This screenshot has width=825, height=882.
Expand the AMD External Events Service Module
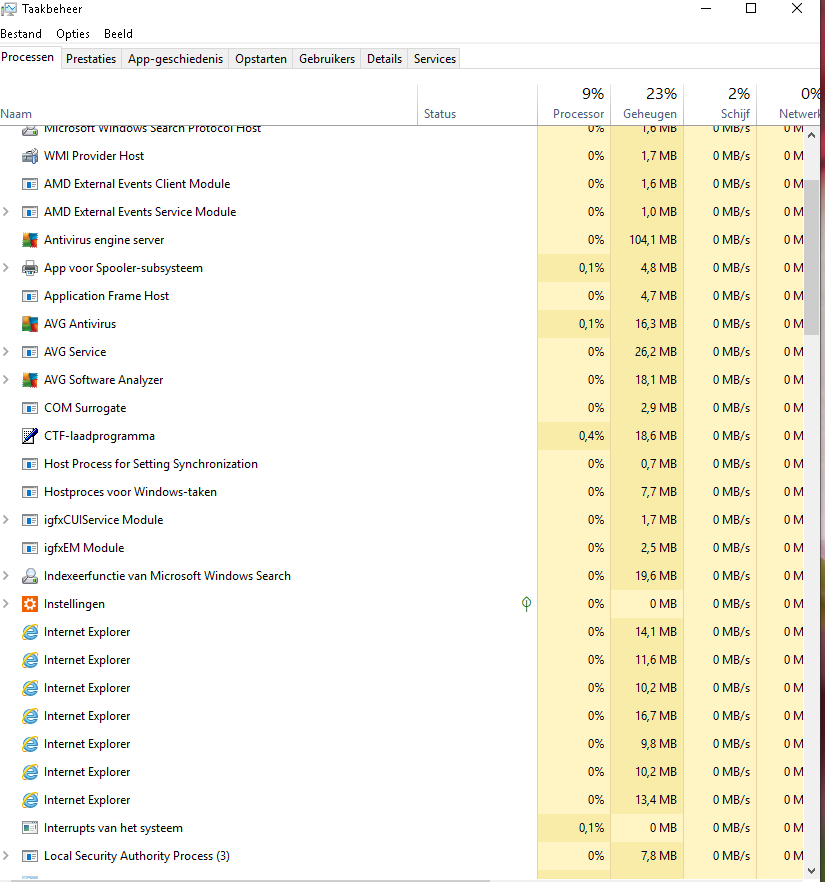coord(6,212)
